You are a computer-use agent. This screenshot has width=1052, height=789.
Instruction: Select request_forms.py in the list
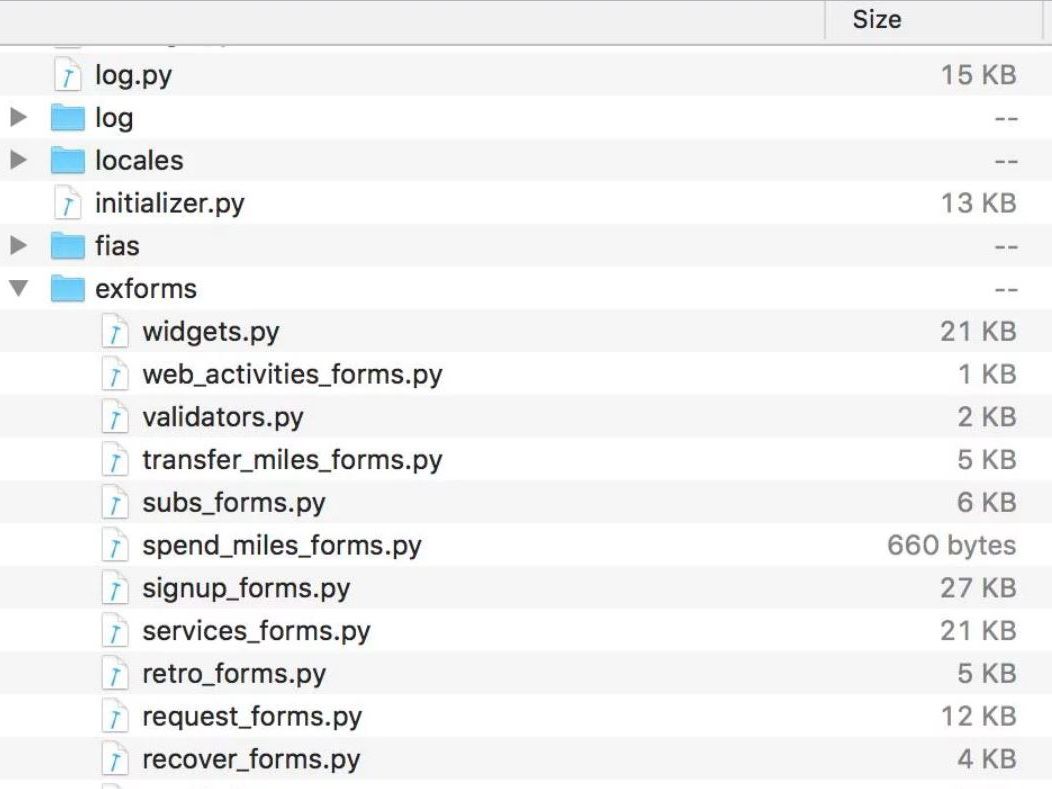point(252,717)
